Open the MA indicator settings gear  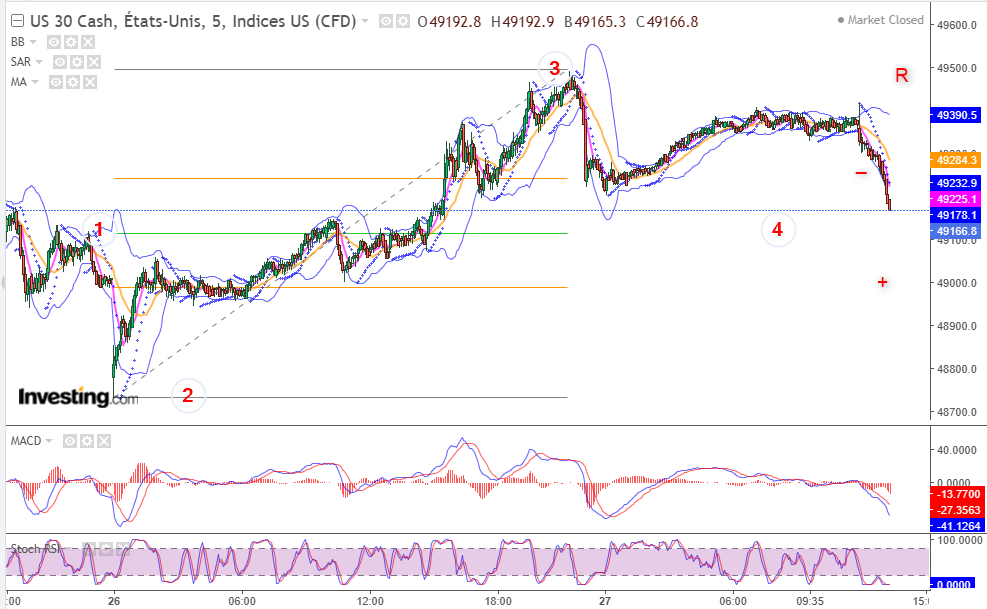click(73, 83)
